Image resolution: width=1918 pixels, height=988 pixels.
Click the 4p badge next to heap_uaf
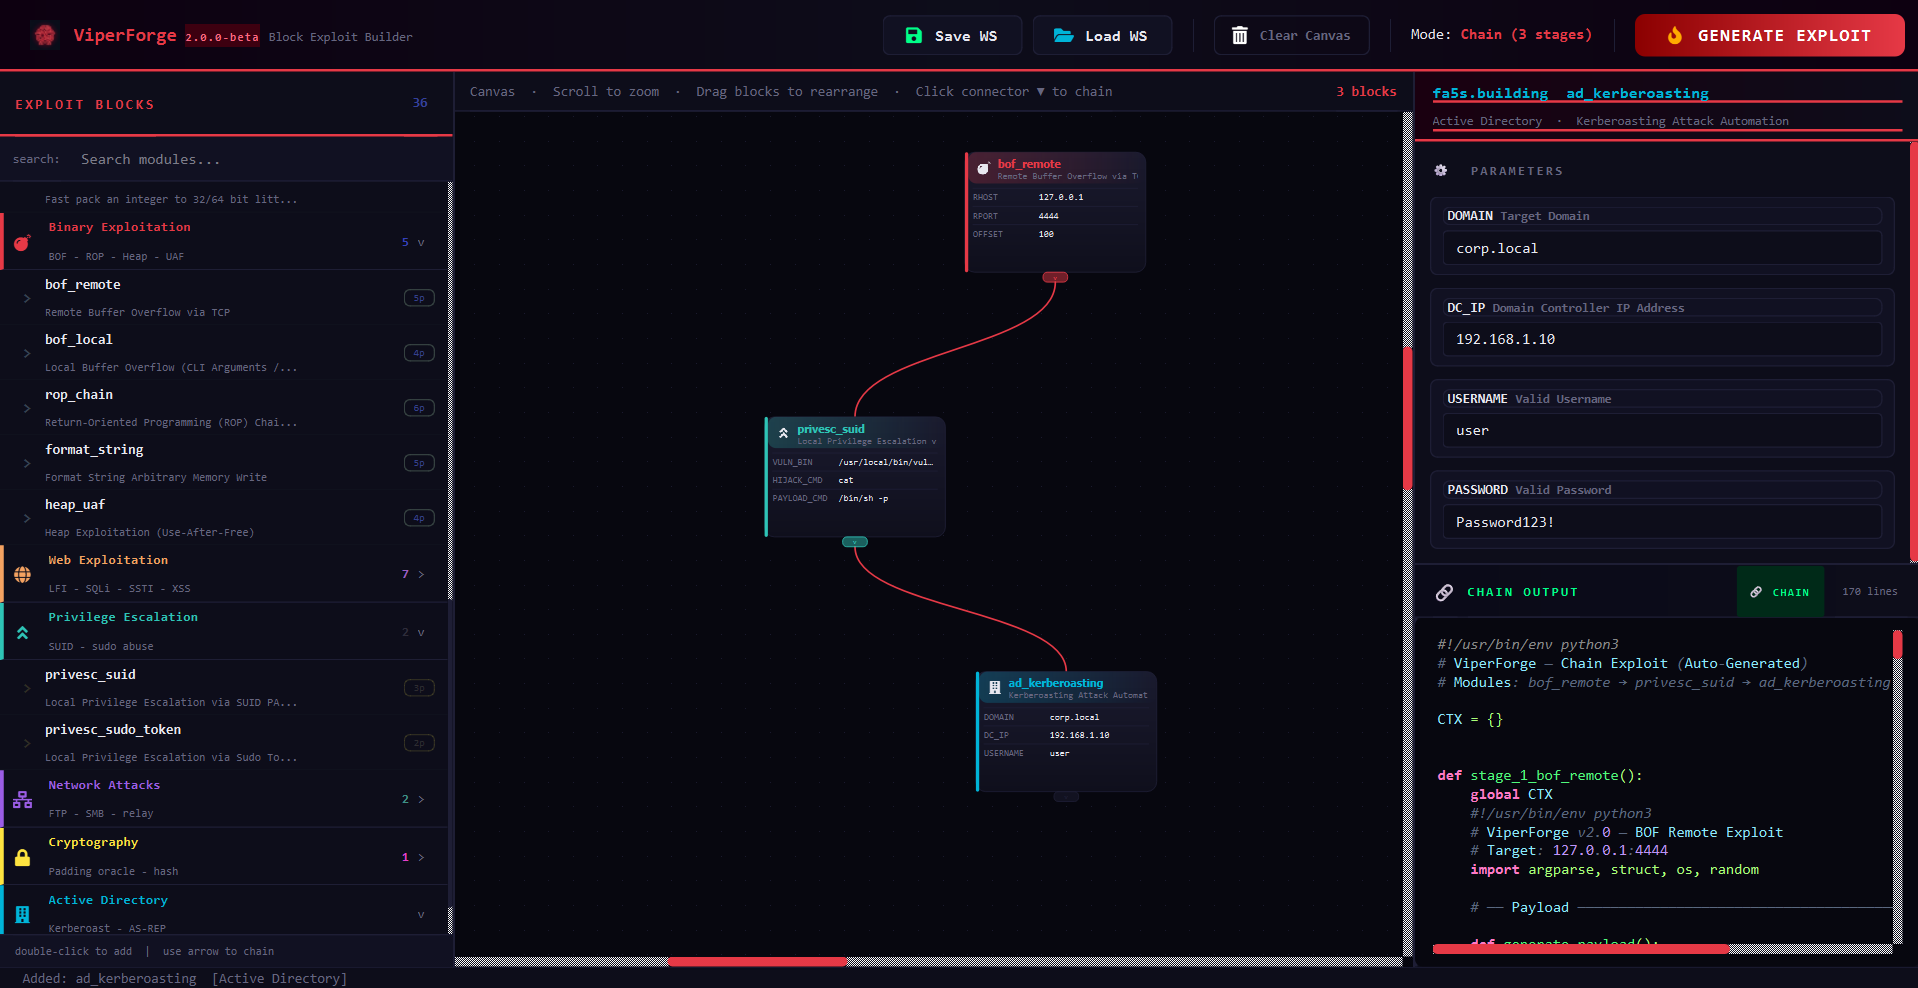point(419,518)
